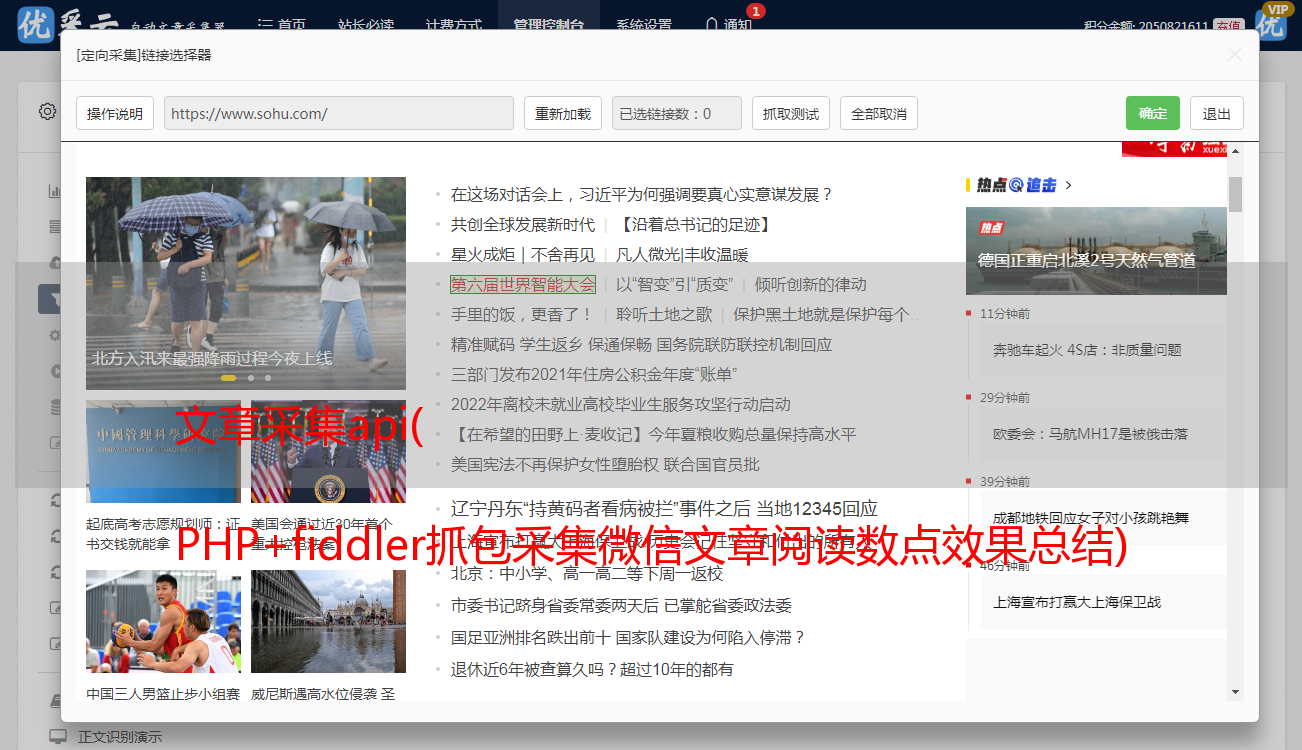Select the first active carousel dot
The height and width of the screenshot is (750, 1302).
[228, 378]
